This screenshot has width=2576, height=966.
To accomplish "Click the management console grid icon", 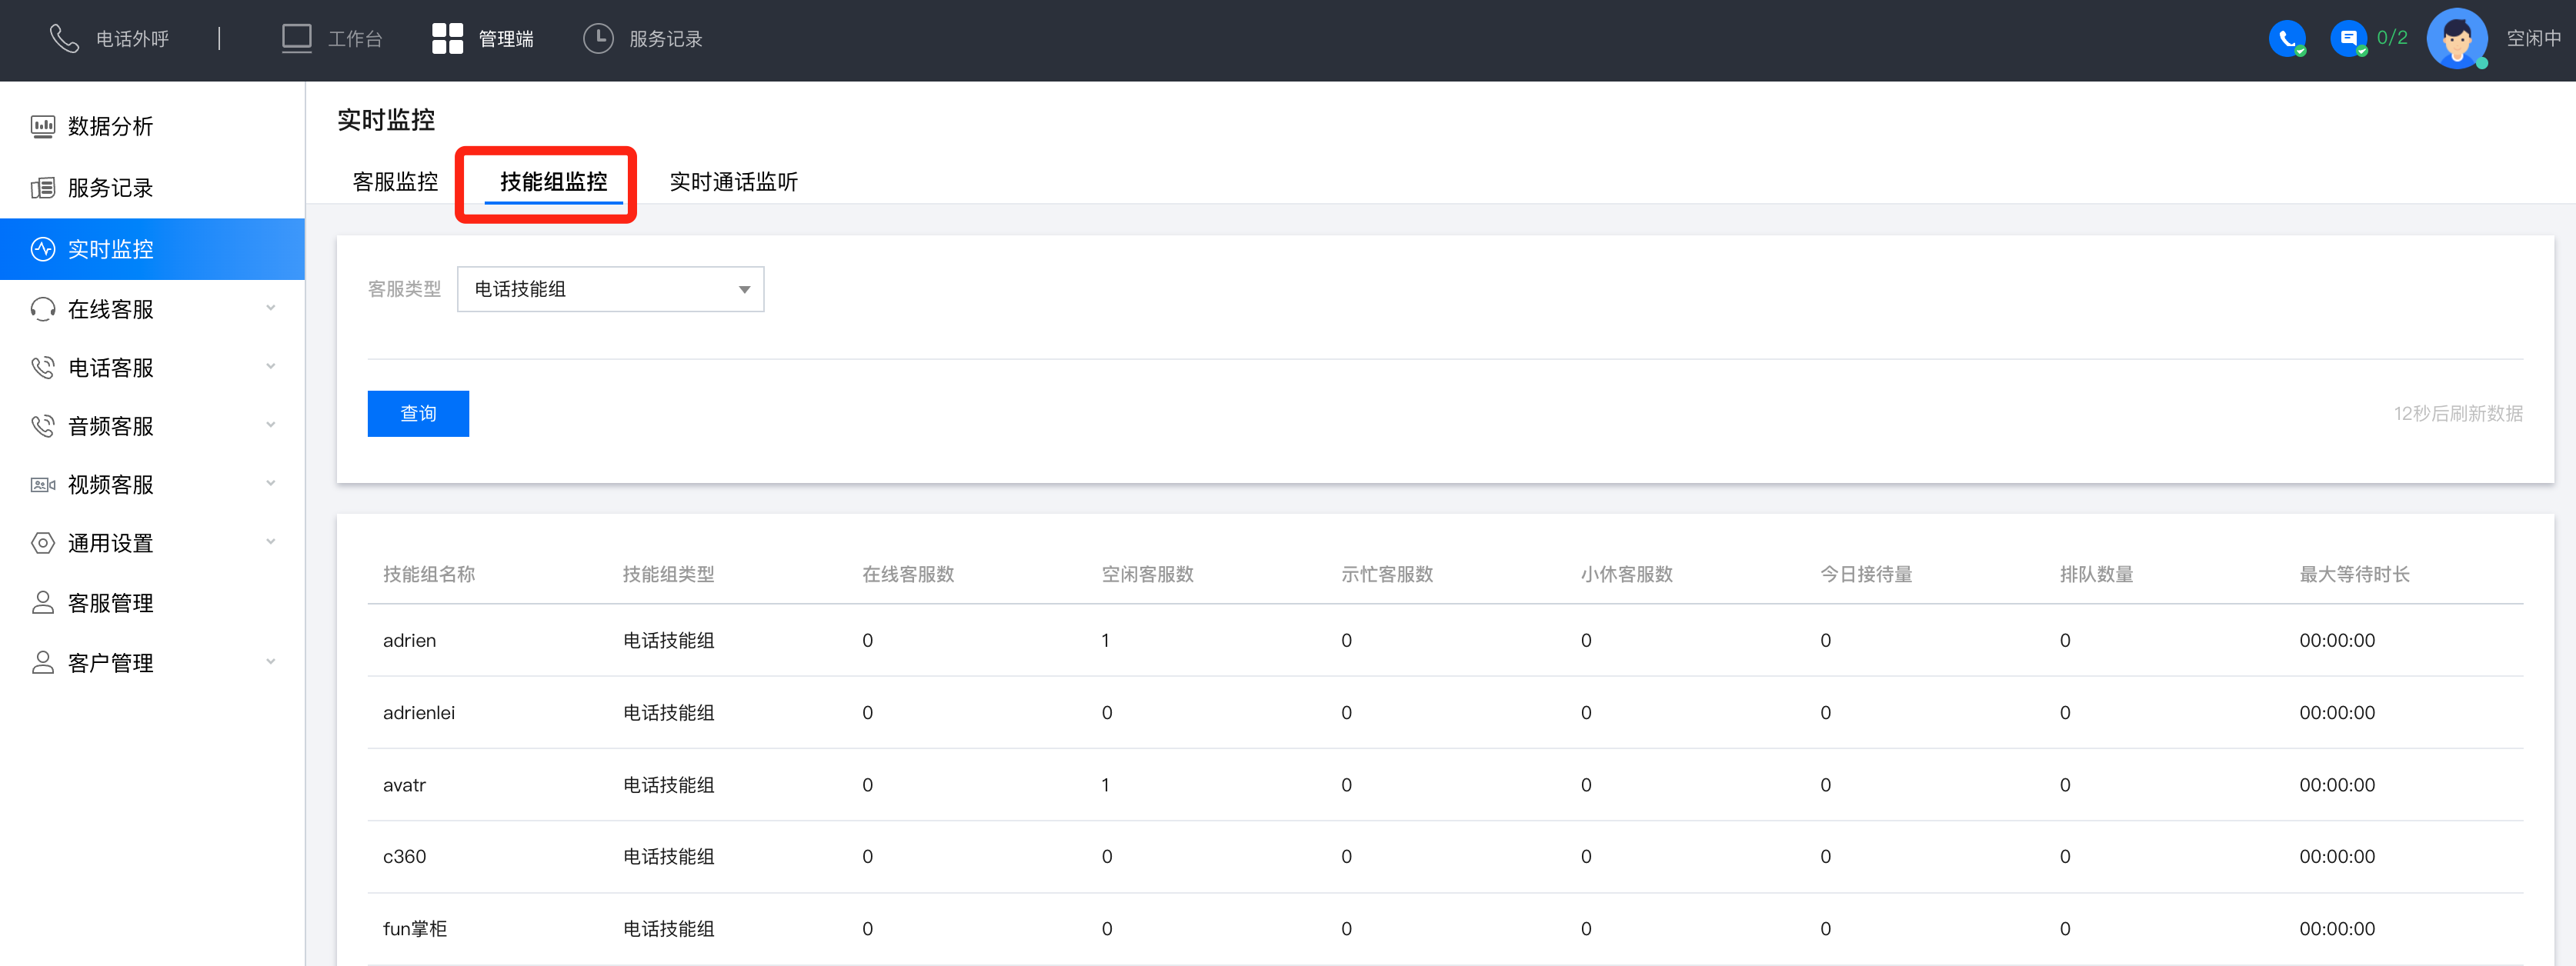I will pos(447,39).
